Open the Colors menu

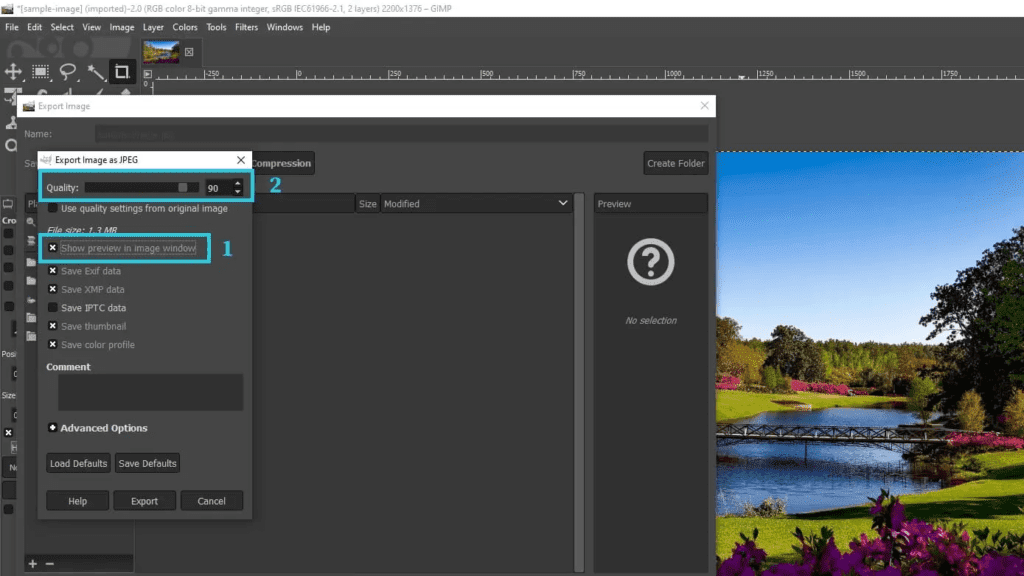(x=185, y=27)
